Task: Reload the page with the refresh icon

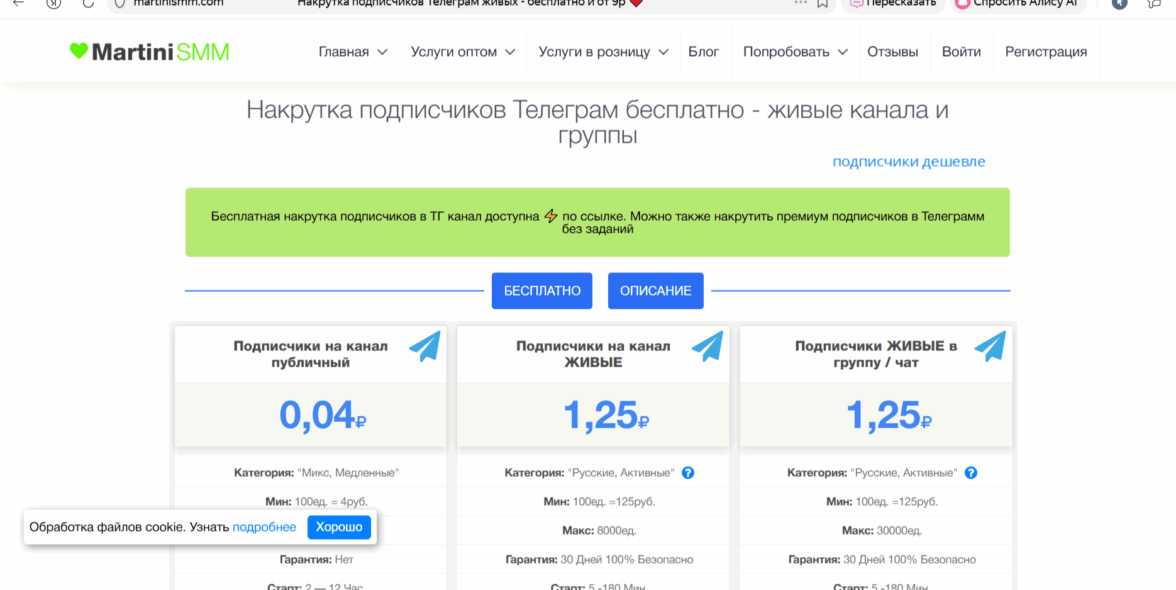Action: point(88,3)
